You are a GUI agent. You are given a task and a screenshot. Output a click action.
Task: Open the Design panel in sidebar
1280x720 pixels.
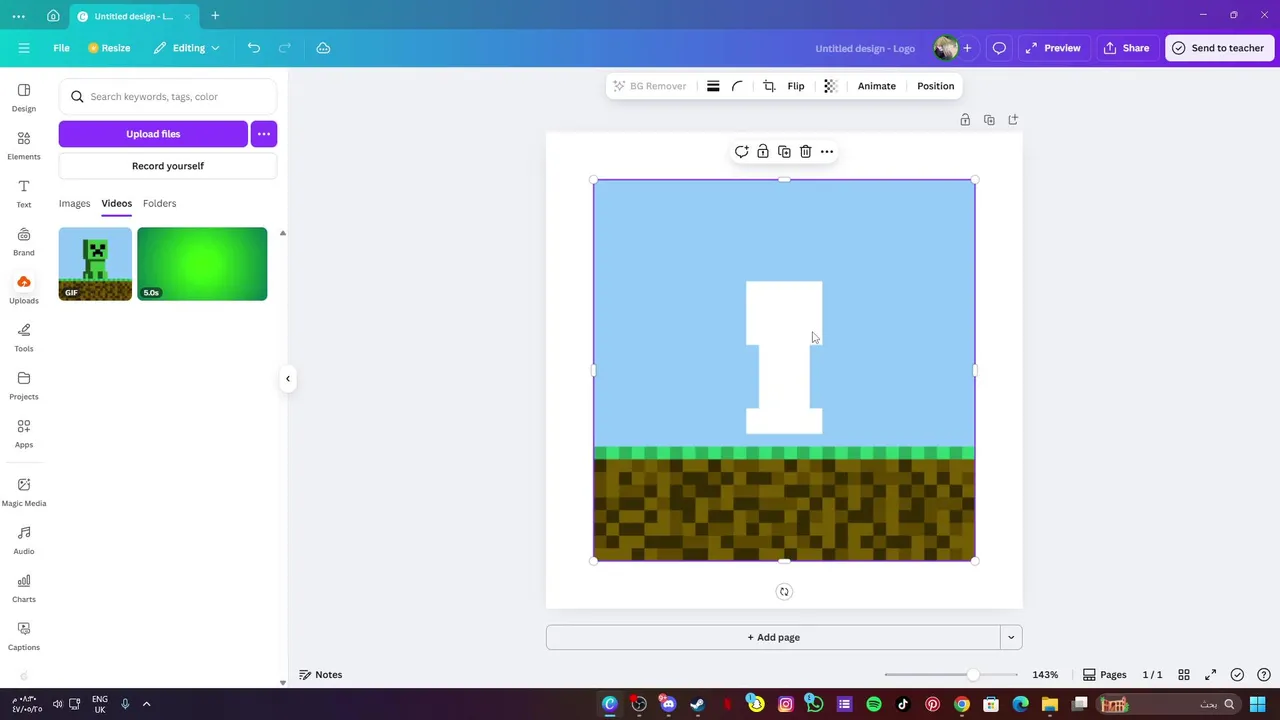24,97
